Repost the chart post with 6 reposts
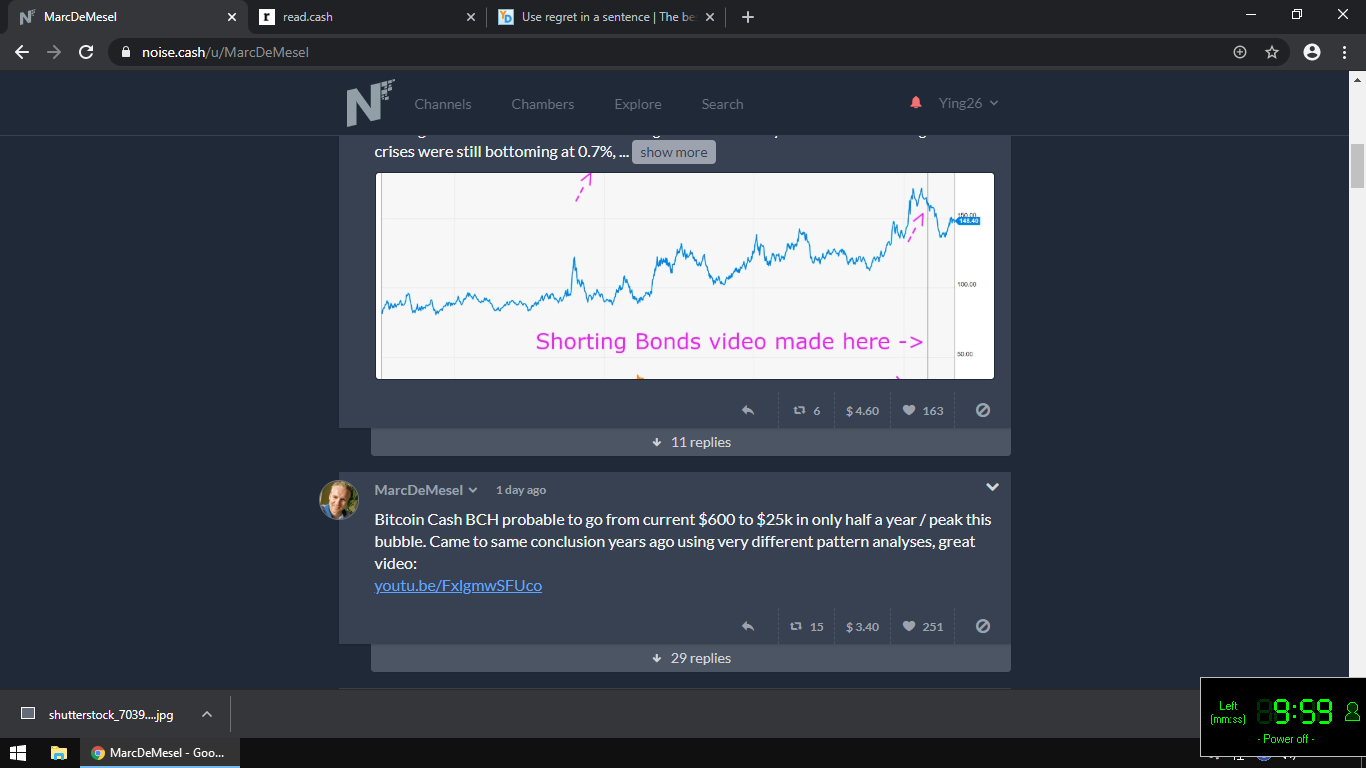Image resolution: width=1366 pixels, height=768 pixels. click(807, 410)
